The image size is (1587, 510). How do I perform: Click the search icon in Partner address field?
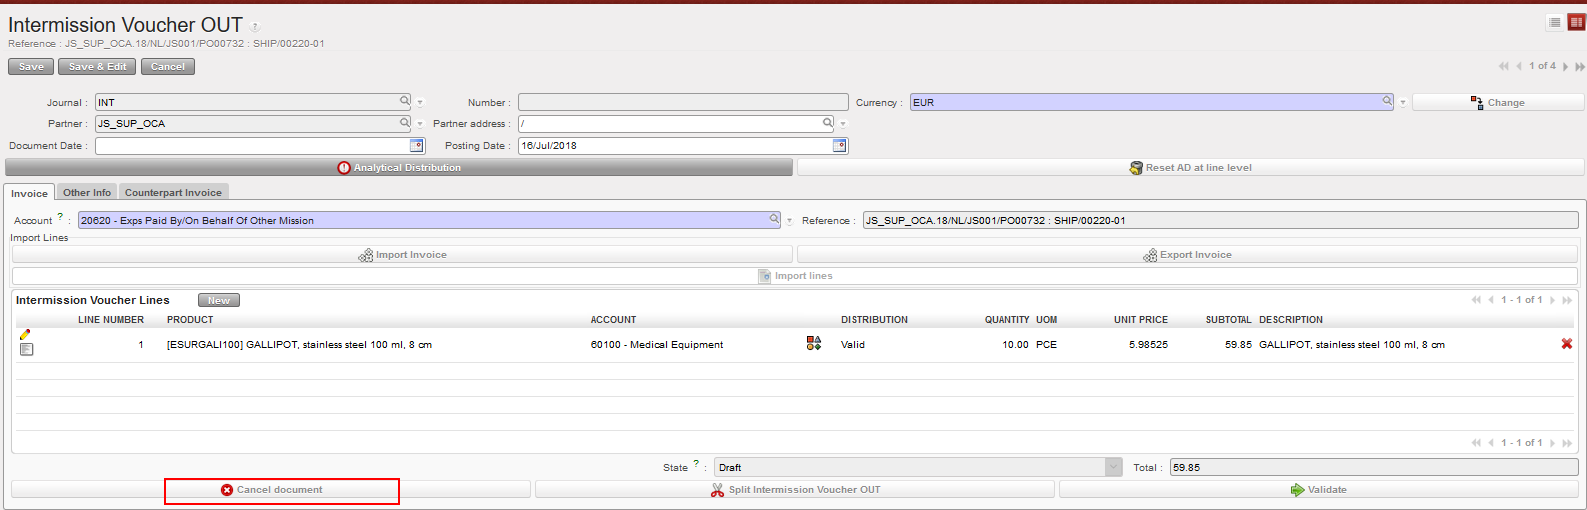pos(828,122)
